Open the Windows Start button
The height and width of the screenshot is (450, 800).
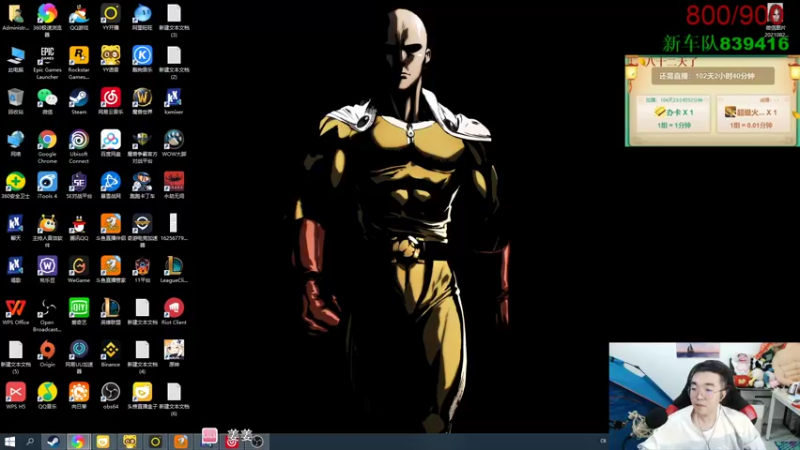pos(10,441)
